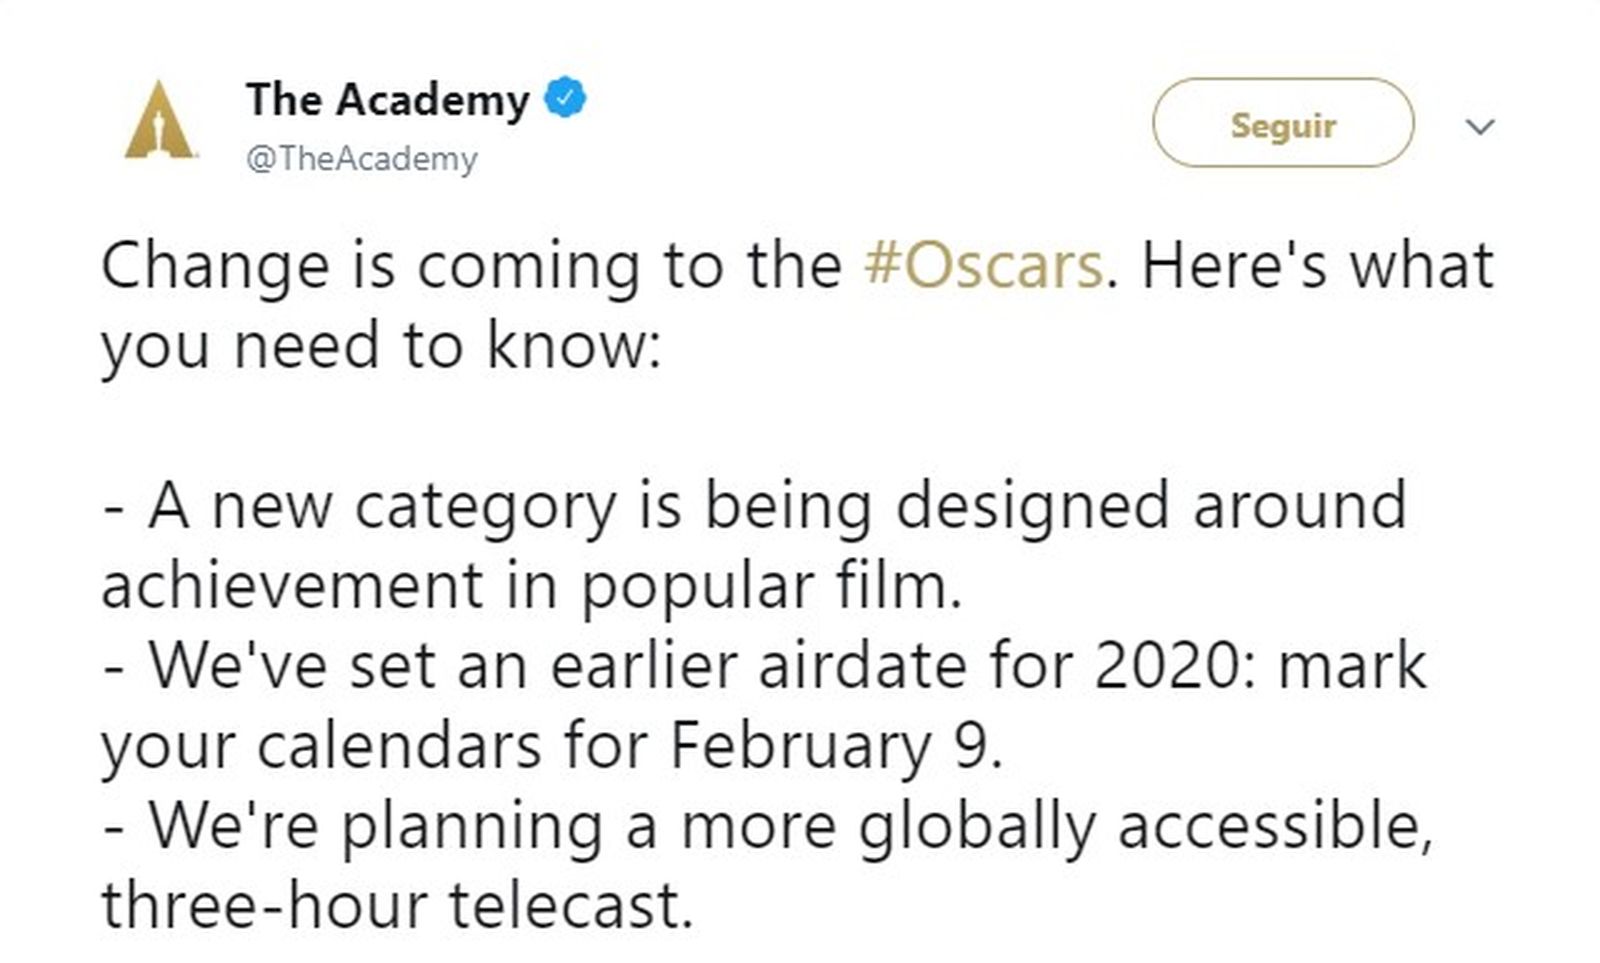Screen dimensions: 1600x963
Task: Click "three-hour telecast." text
Action: click(397, 906)
